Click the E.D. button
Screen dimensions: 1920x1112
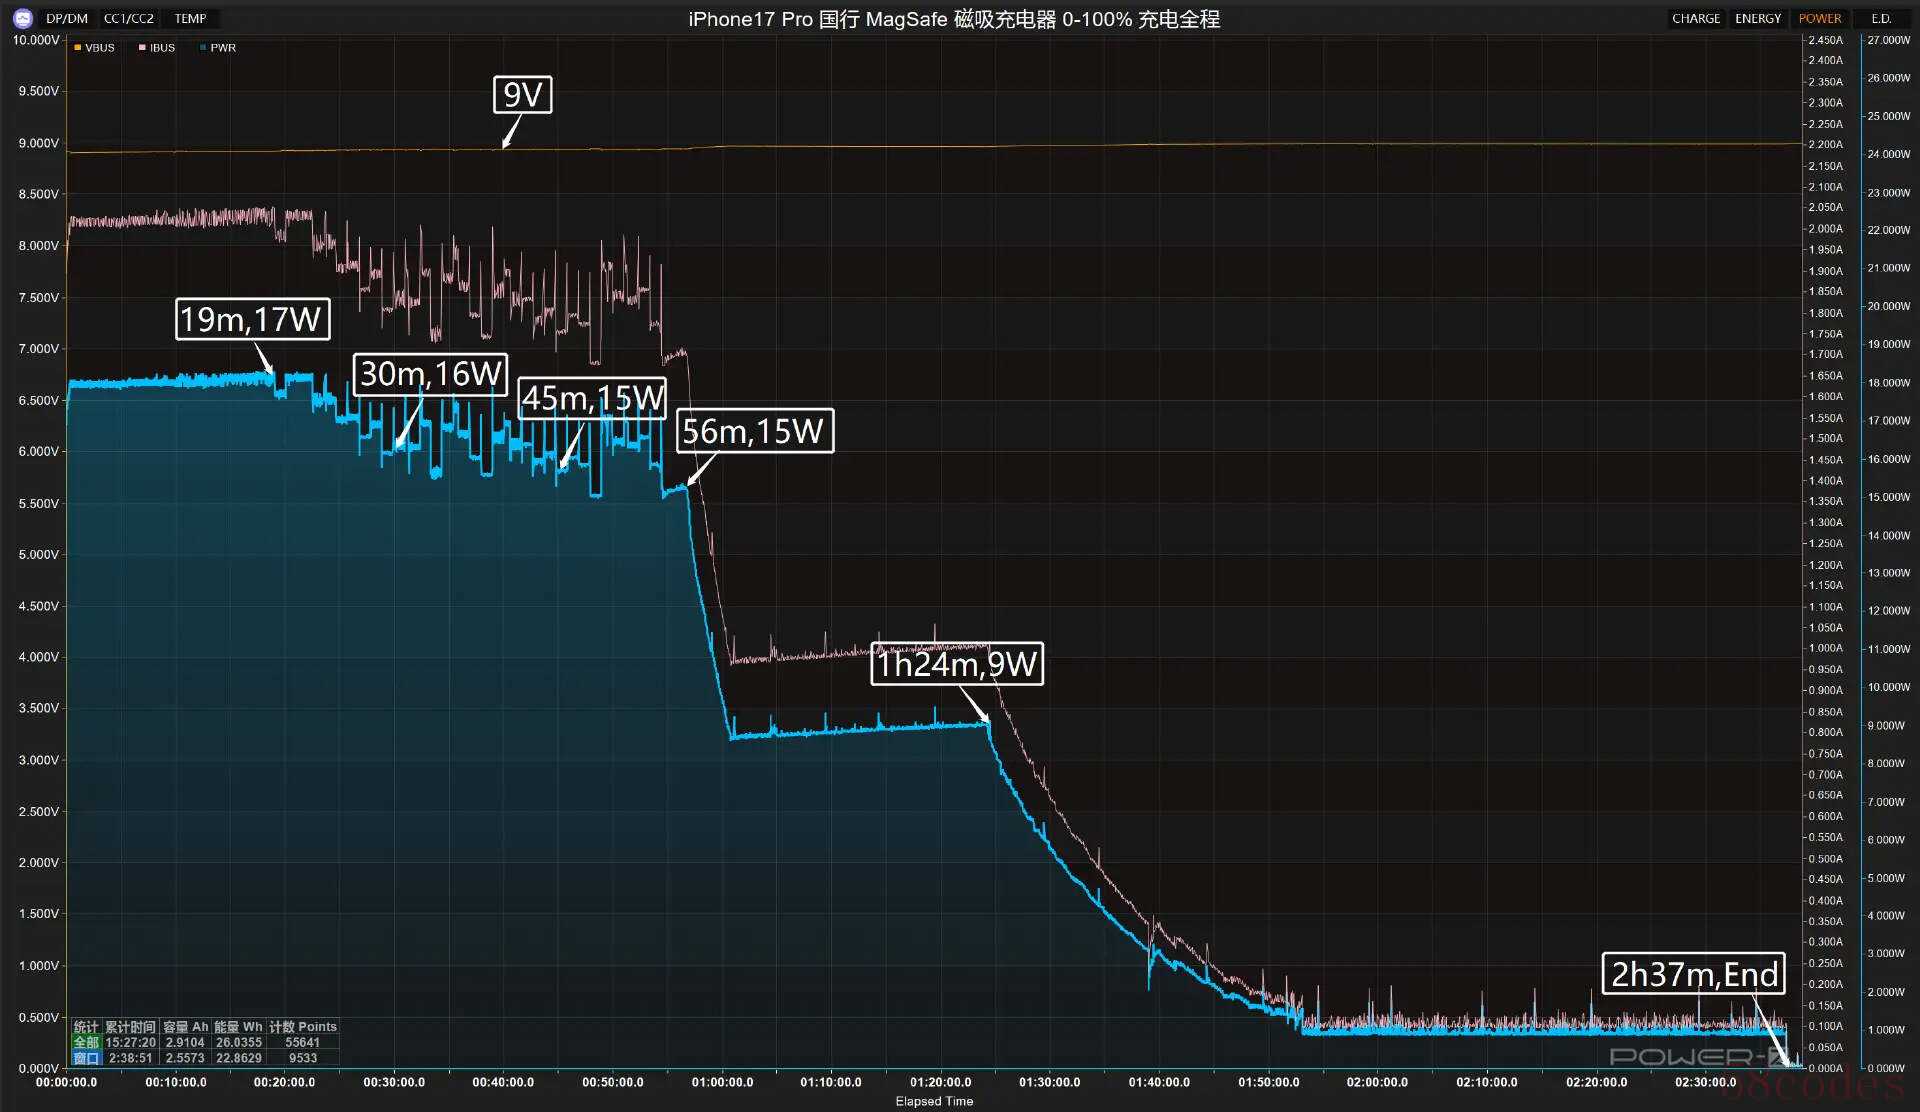1881,18
